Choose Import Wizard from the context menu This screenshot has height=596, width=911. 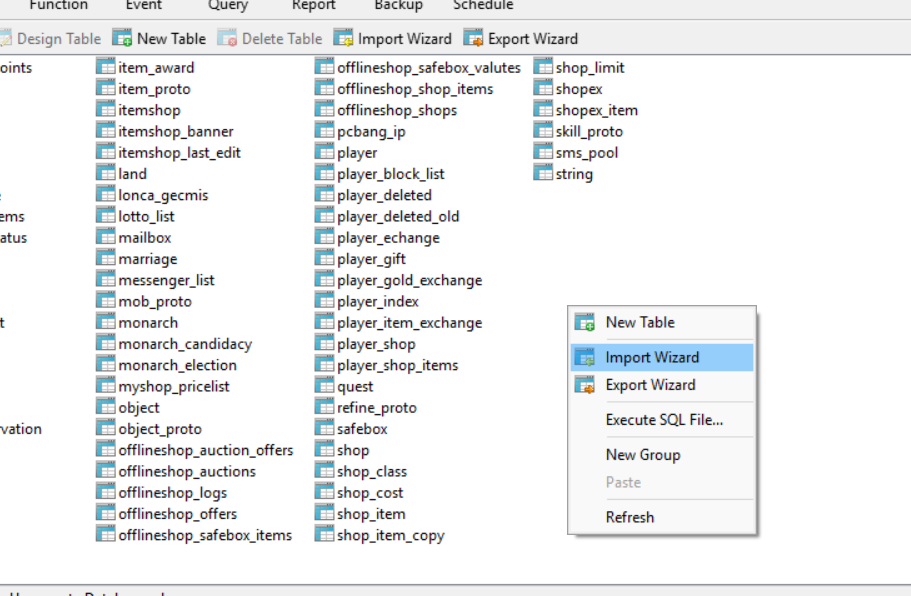652,358
